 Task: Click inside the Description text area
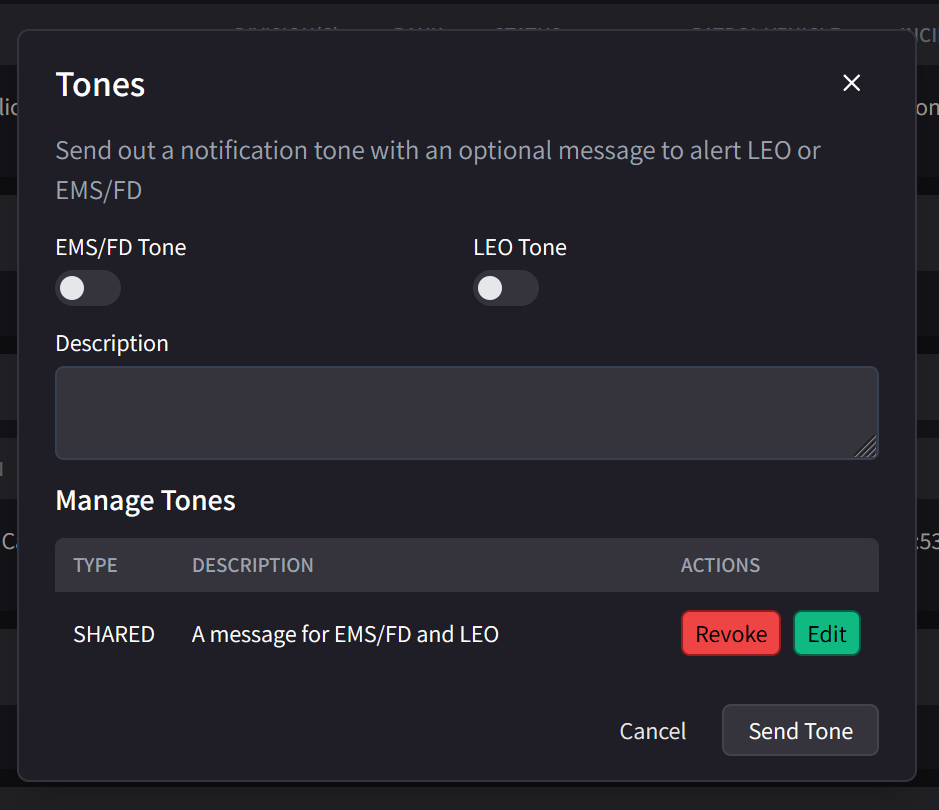[466, 413]
